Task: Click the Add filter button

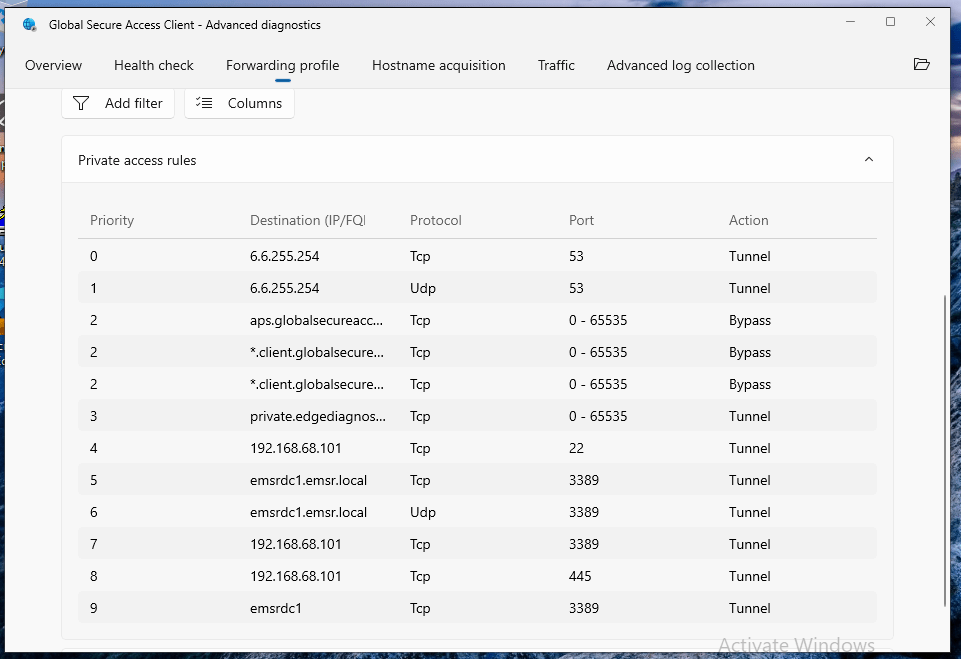Action: pyautogui.click(x=119, y=103)
